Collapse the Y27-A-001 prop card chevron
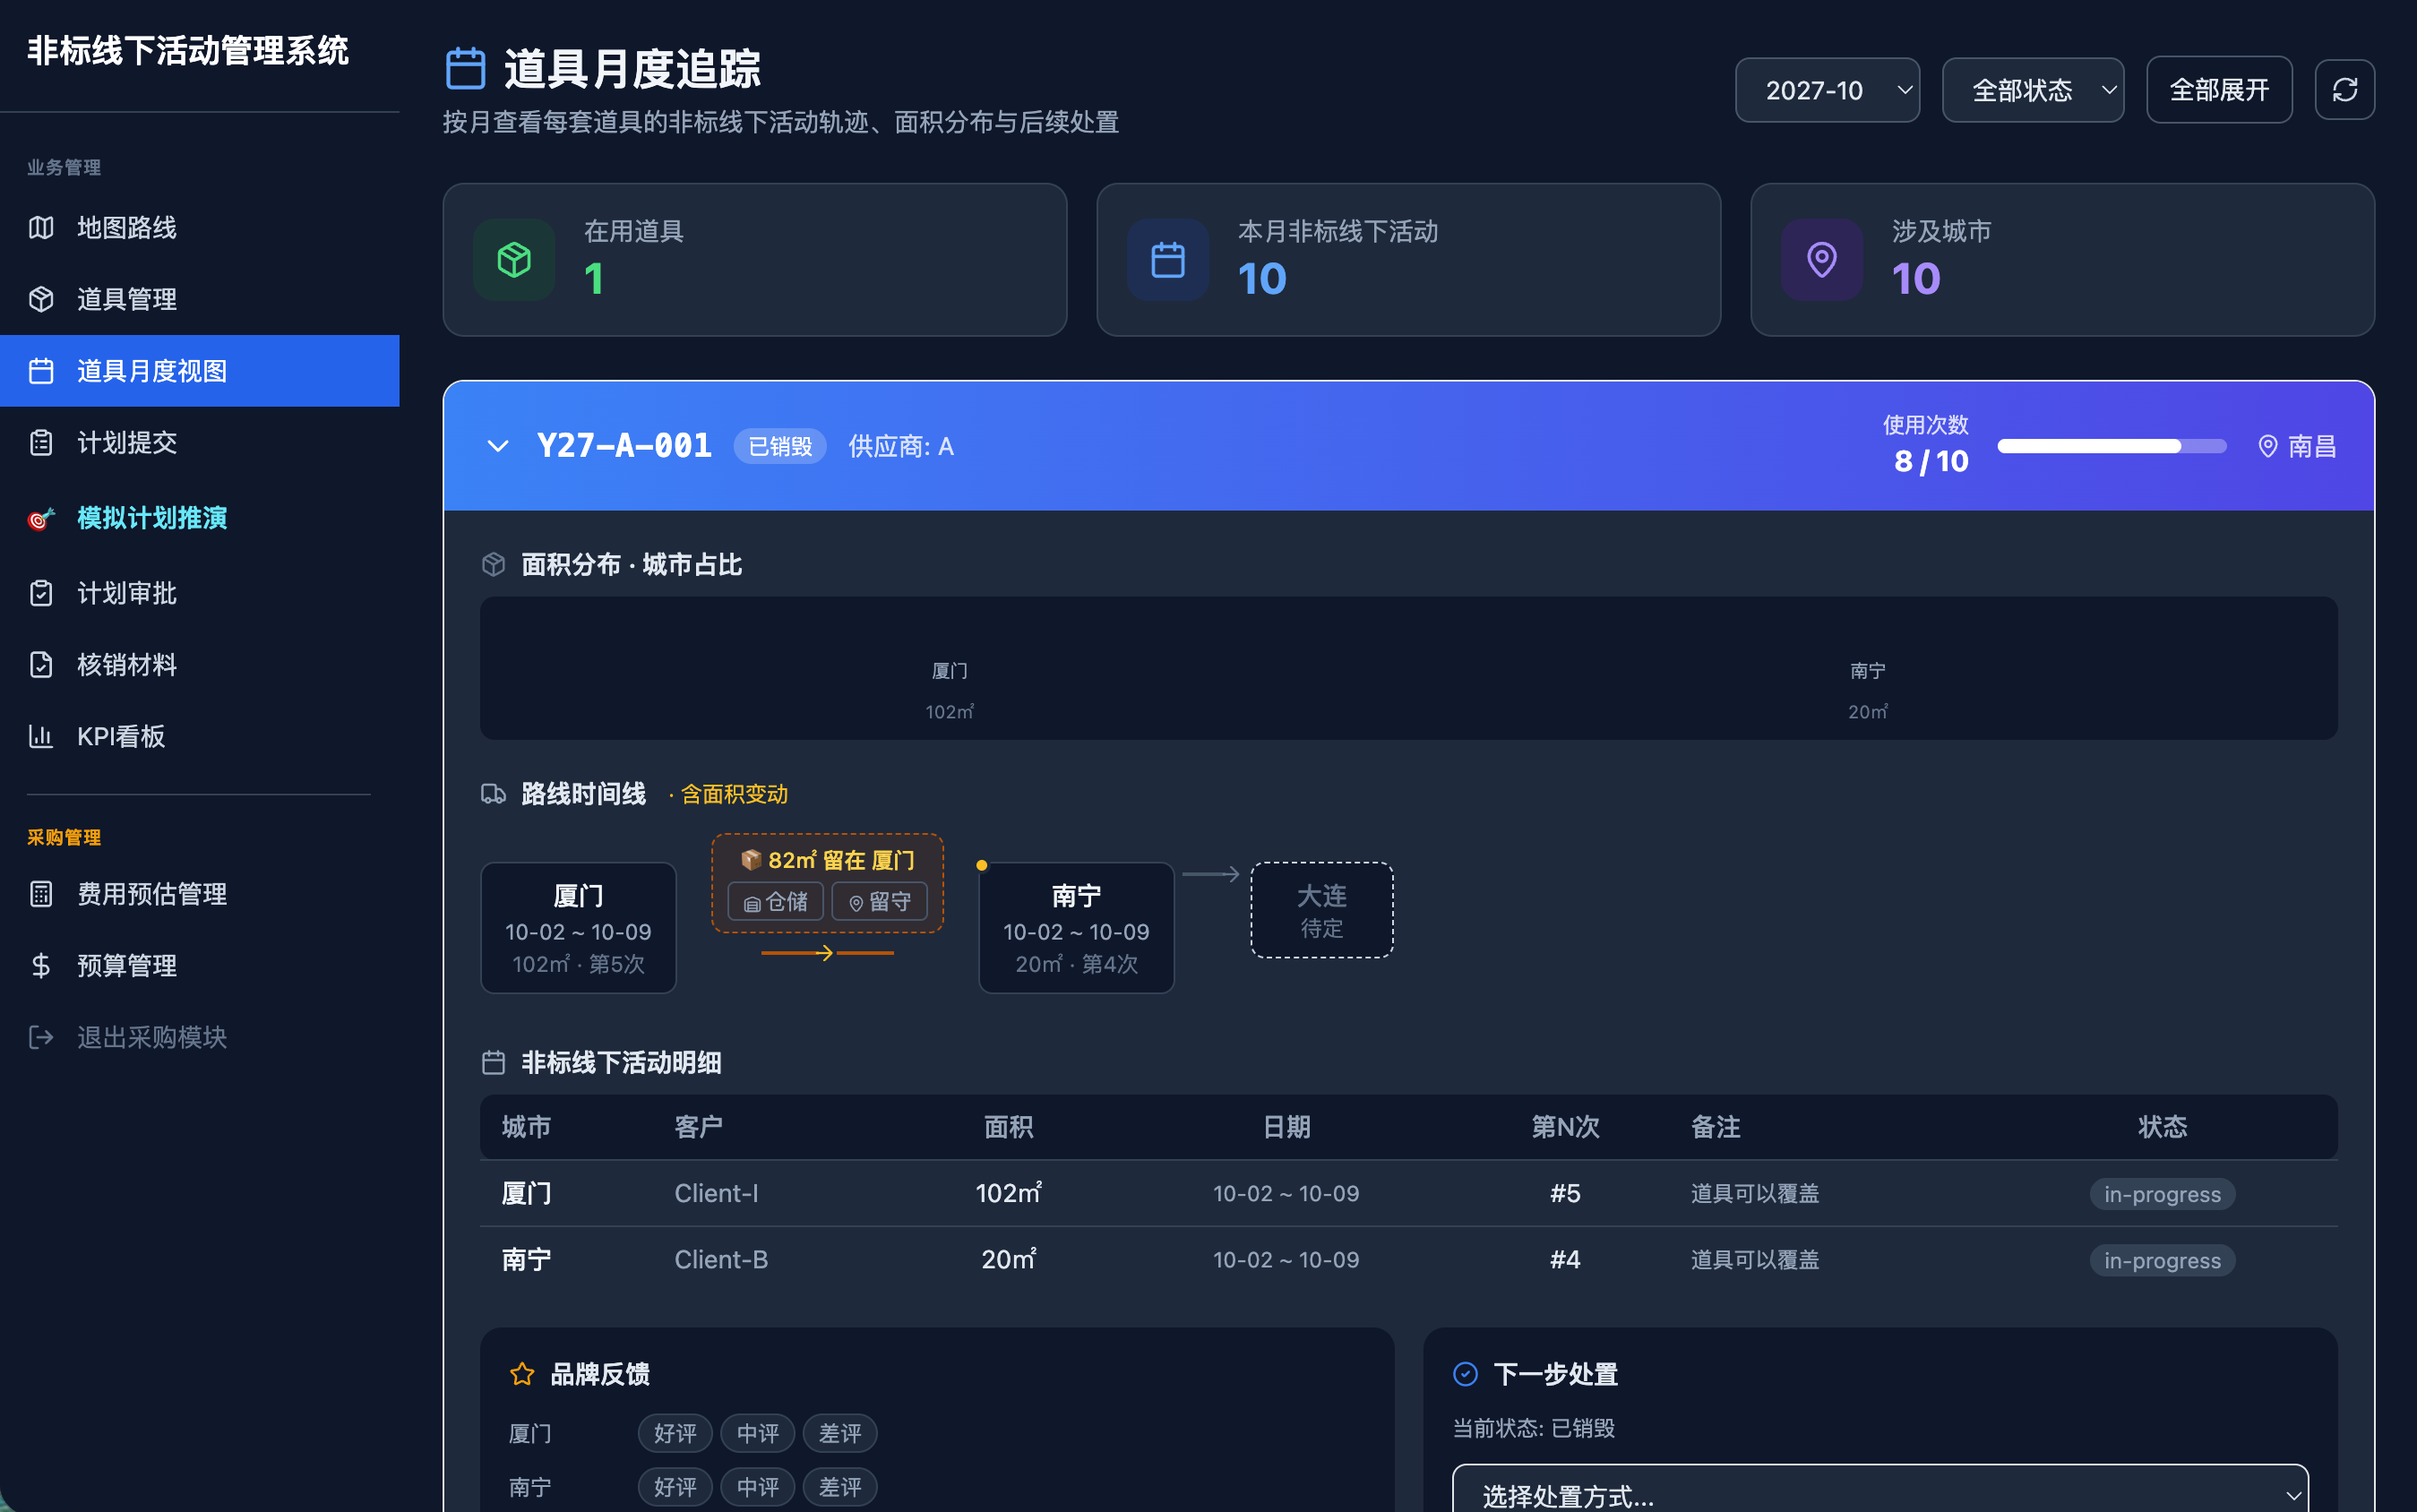 pos(497,446)
